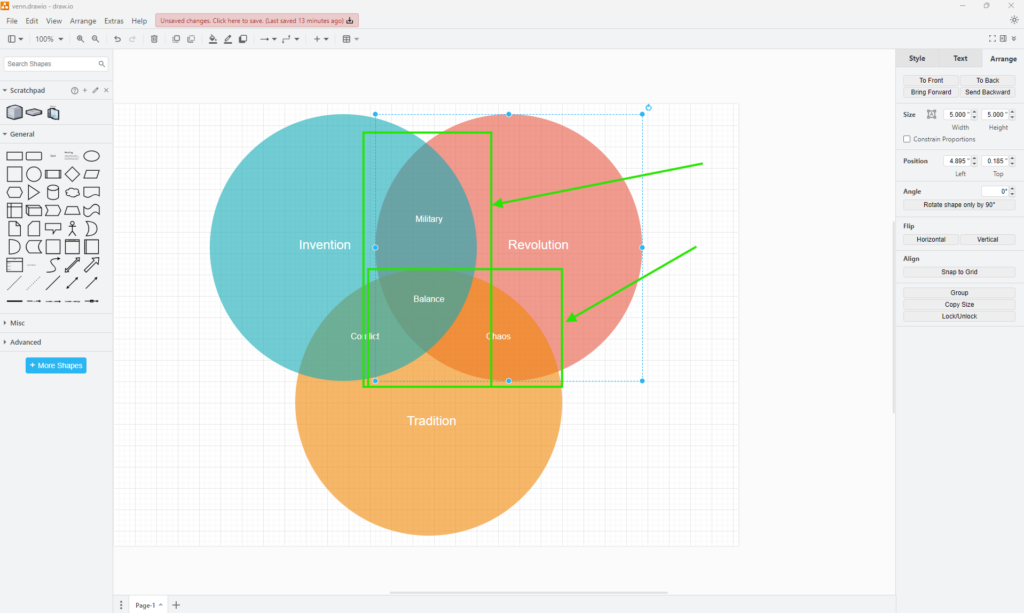The height and width of the screenshot is (613, 1024).
Task: Select the bidirectional block arrow shape
Action: (x=72, y=264)
